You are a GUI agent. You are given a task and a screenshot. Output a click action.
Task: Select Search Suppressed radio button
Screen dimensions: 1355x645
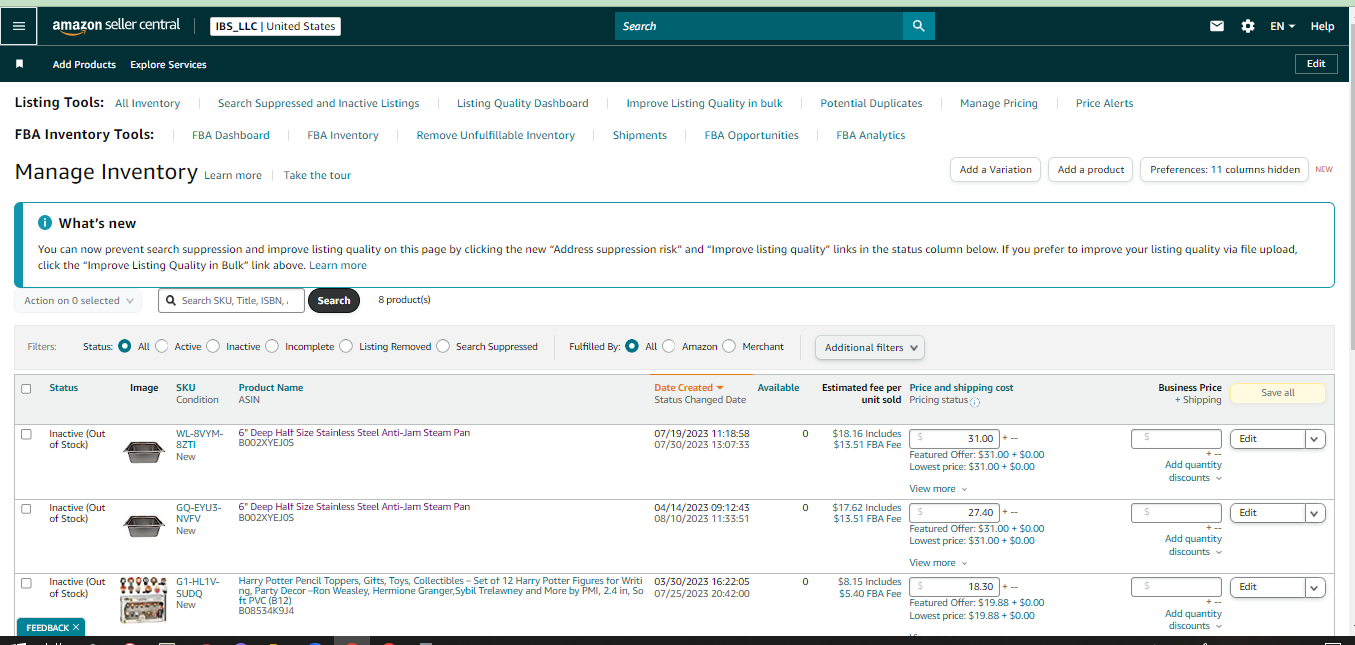tap(443, 347)
